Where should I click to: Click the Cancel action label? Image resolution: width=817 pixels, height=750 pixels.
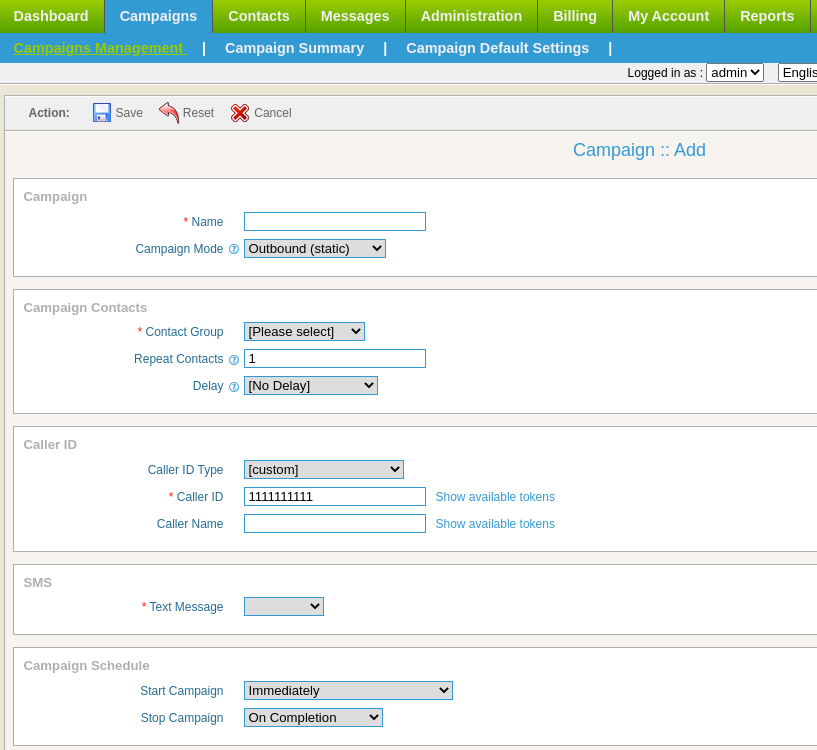click(x=273, y=113)
